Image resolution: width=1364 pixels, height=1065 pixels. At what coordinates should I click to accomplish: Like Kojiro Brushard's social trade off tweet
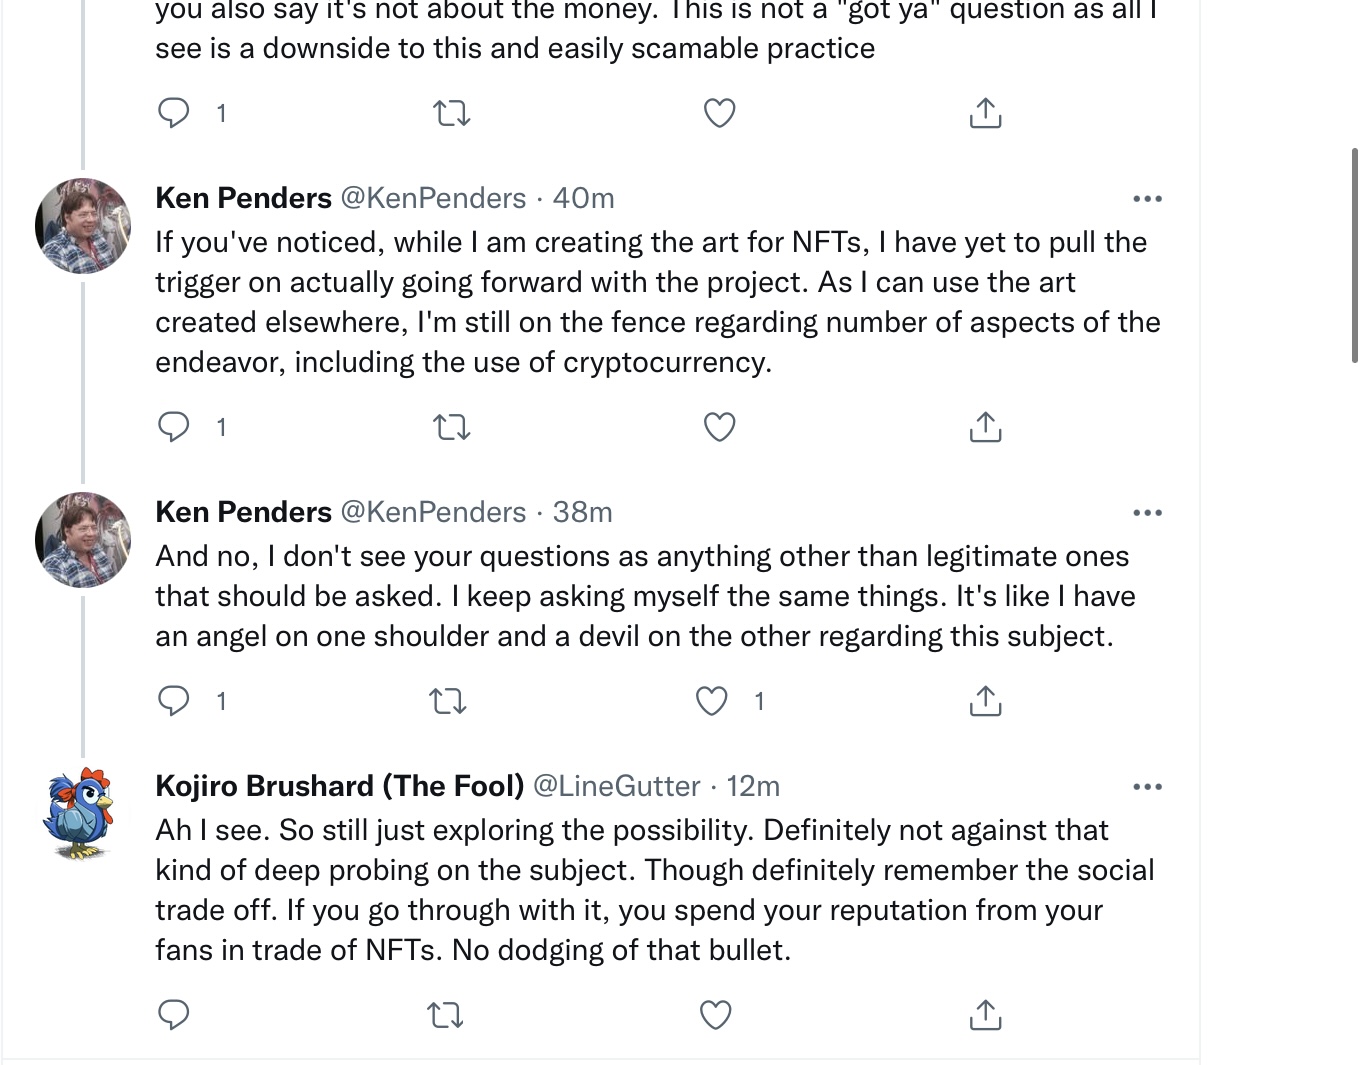click(x=715, y=1015)
